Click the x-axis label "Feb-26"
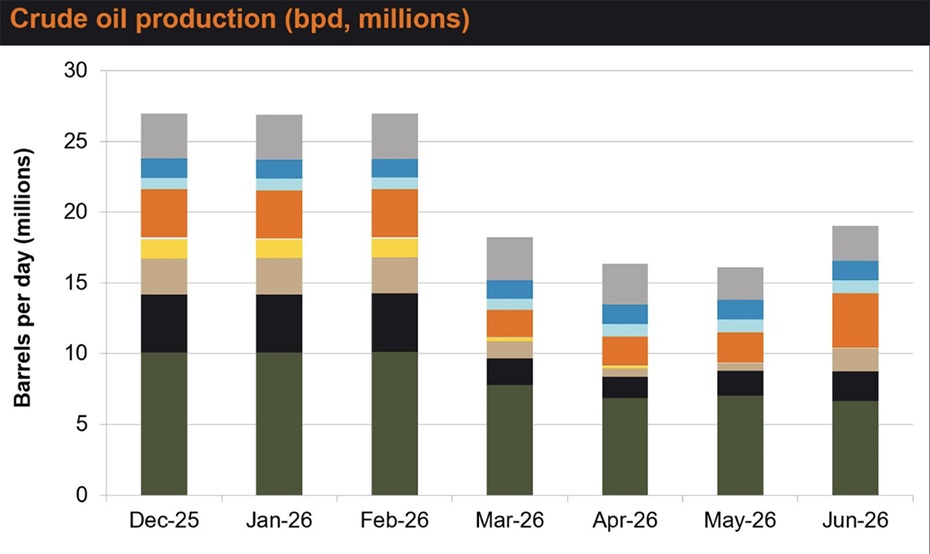 click(394, 520)
